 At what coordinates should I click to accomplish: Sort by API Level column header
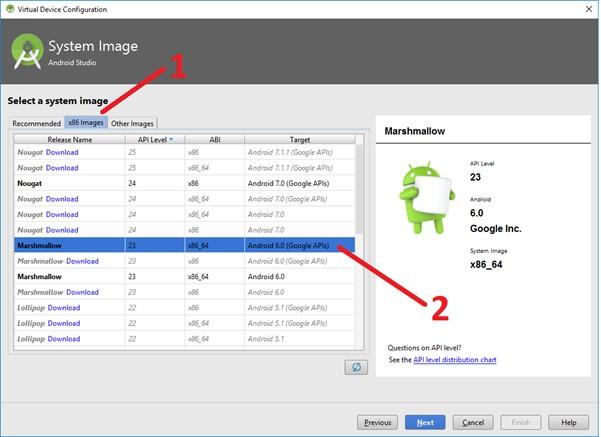155,140
